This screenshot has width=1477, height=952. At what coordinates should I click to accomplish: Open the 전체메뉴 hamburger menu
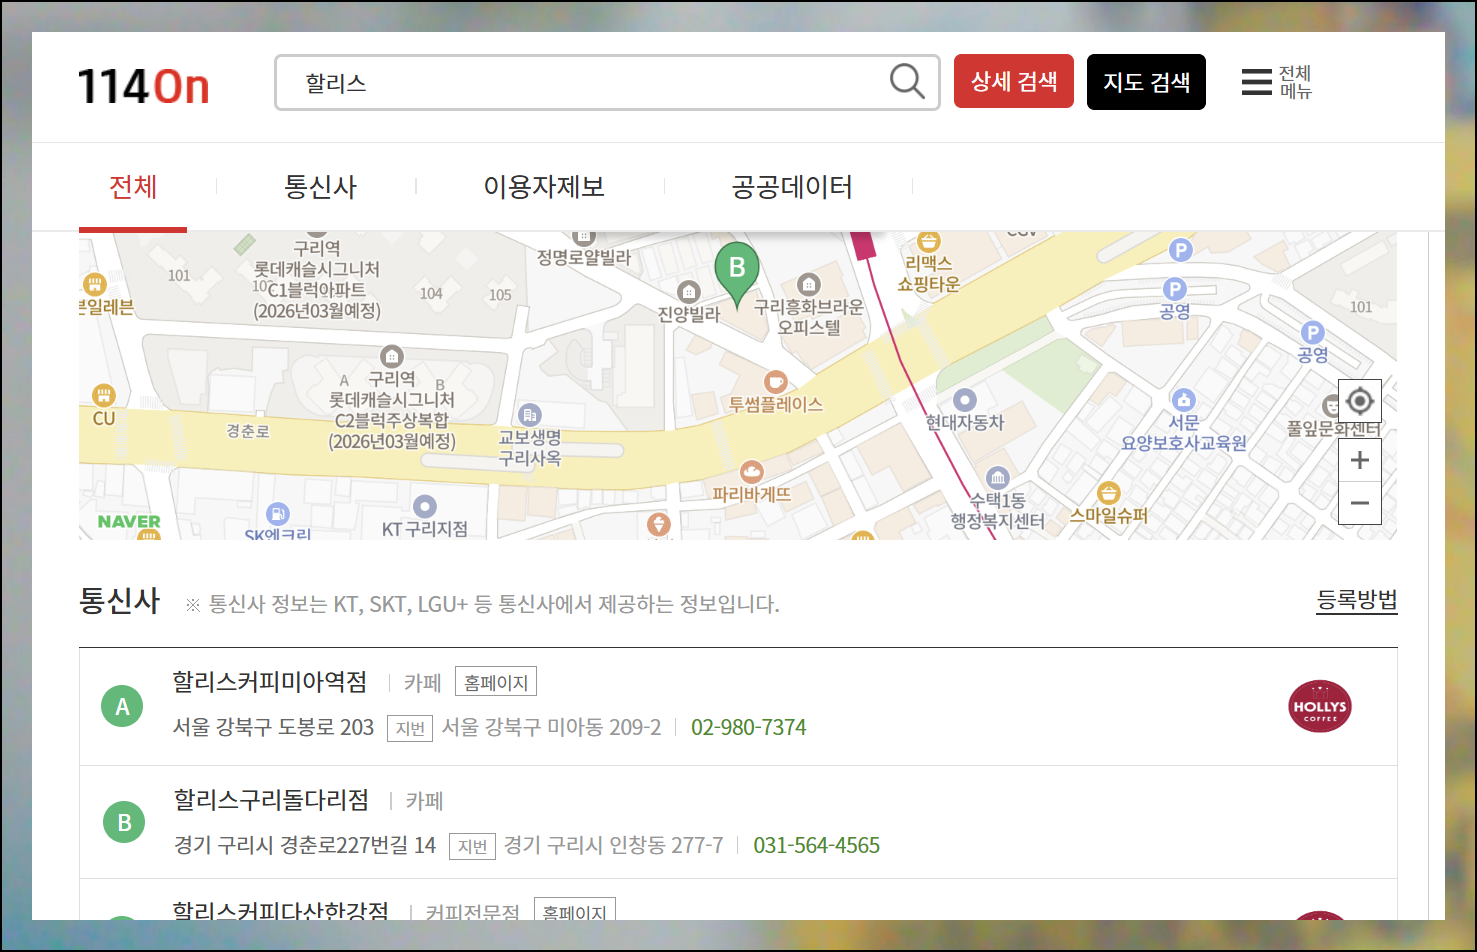click(1276, 82)
